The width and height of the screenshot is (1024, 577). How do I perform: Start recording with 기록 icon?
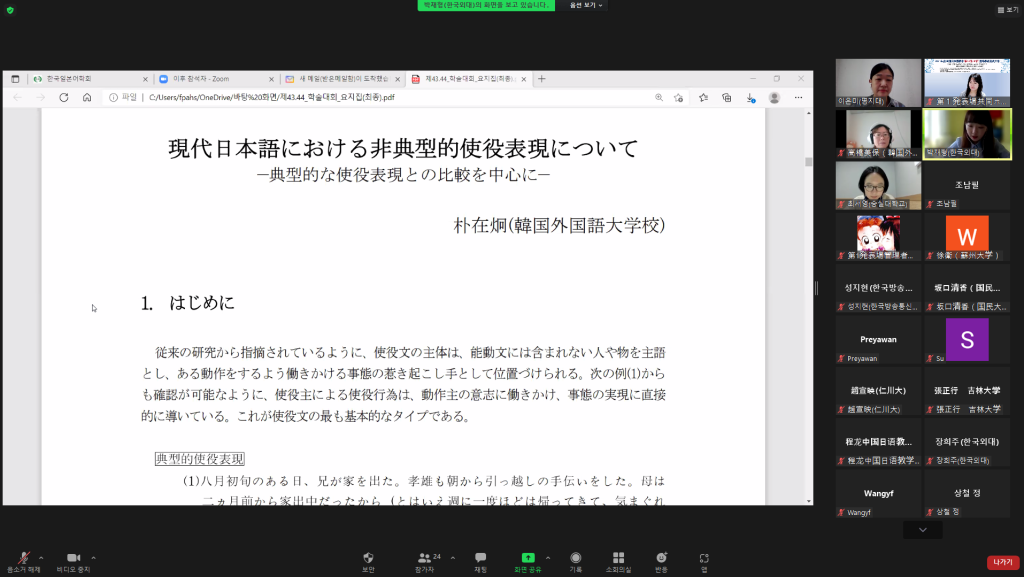(x=575, y=562)
